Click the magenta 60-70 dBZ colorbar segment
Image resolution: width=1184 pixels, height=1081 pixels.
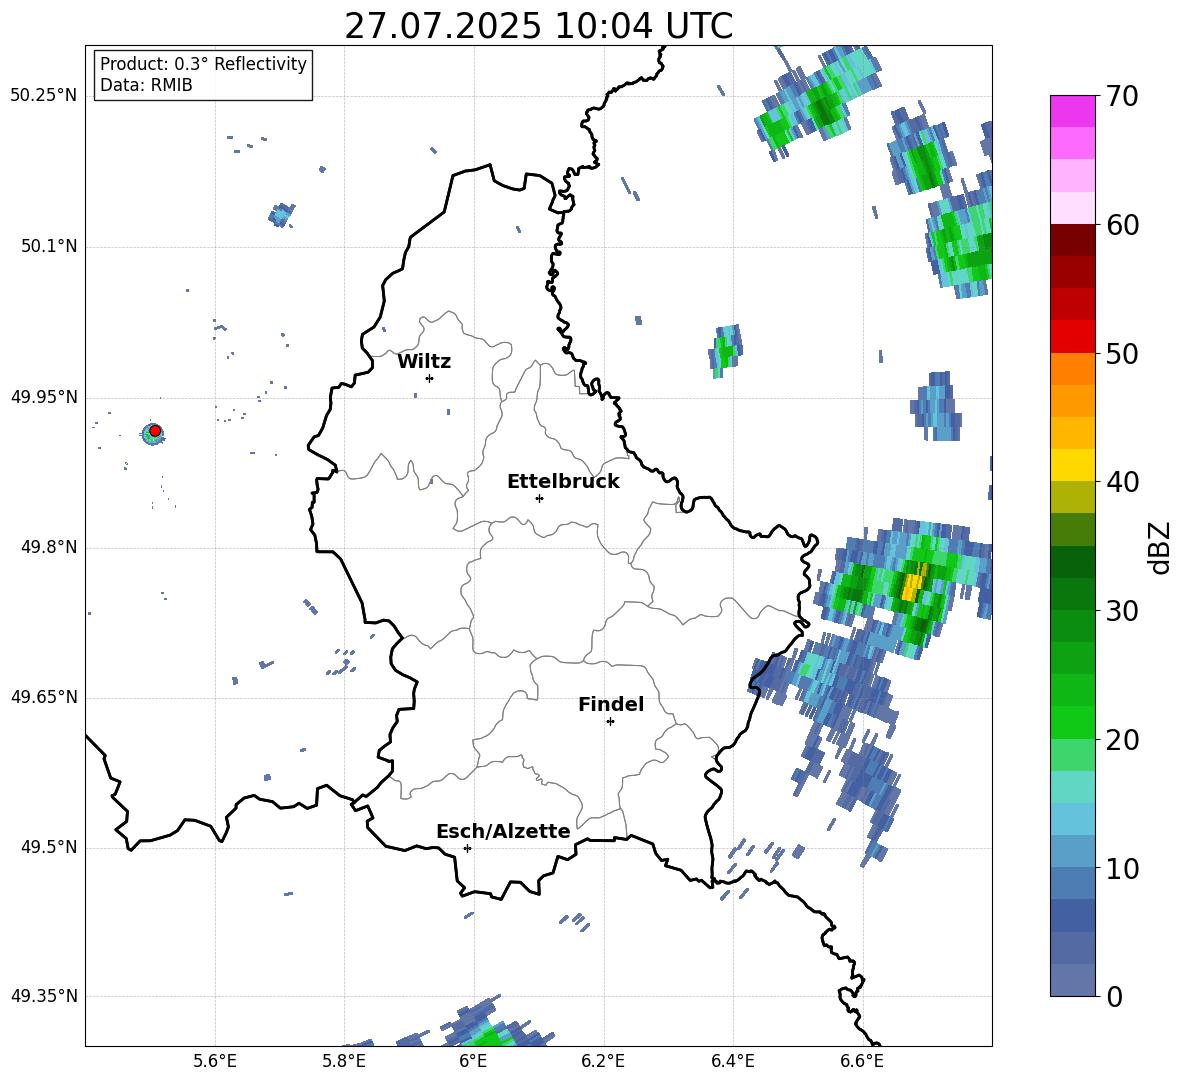coord(1072,160)
